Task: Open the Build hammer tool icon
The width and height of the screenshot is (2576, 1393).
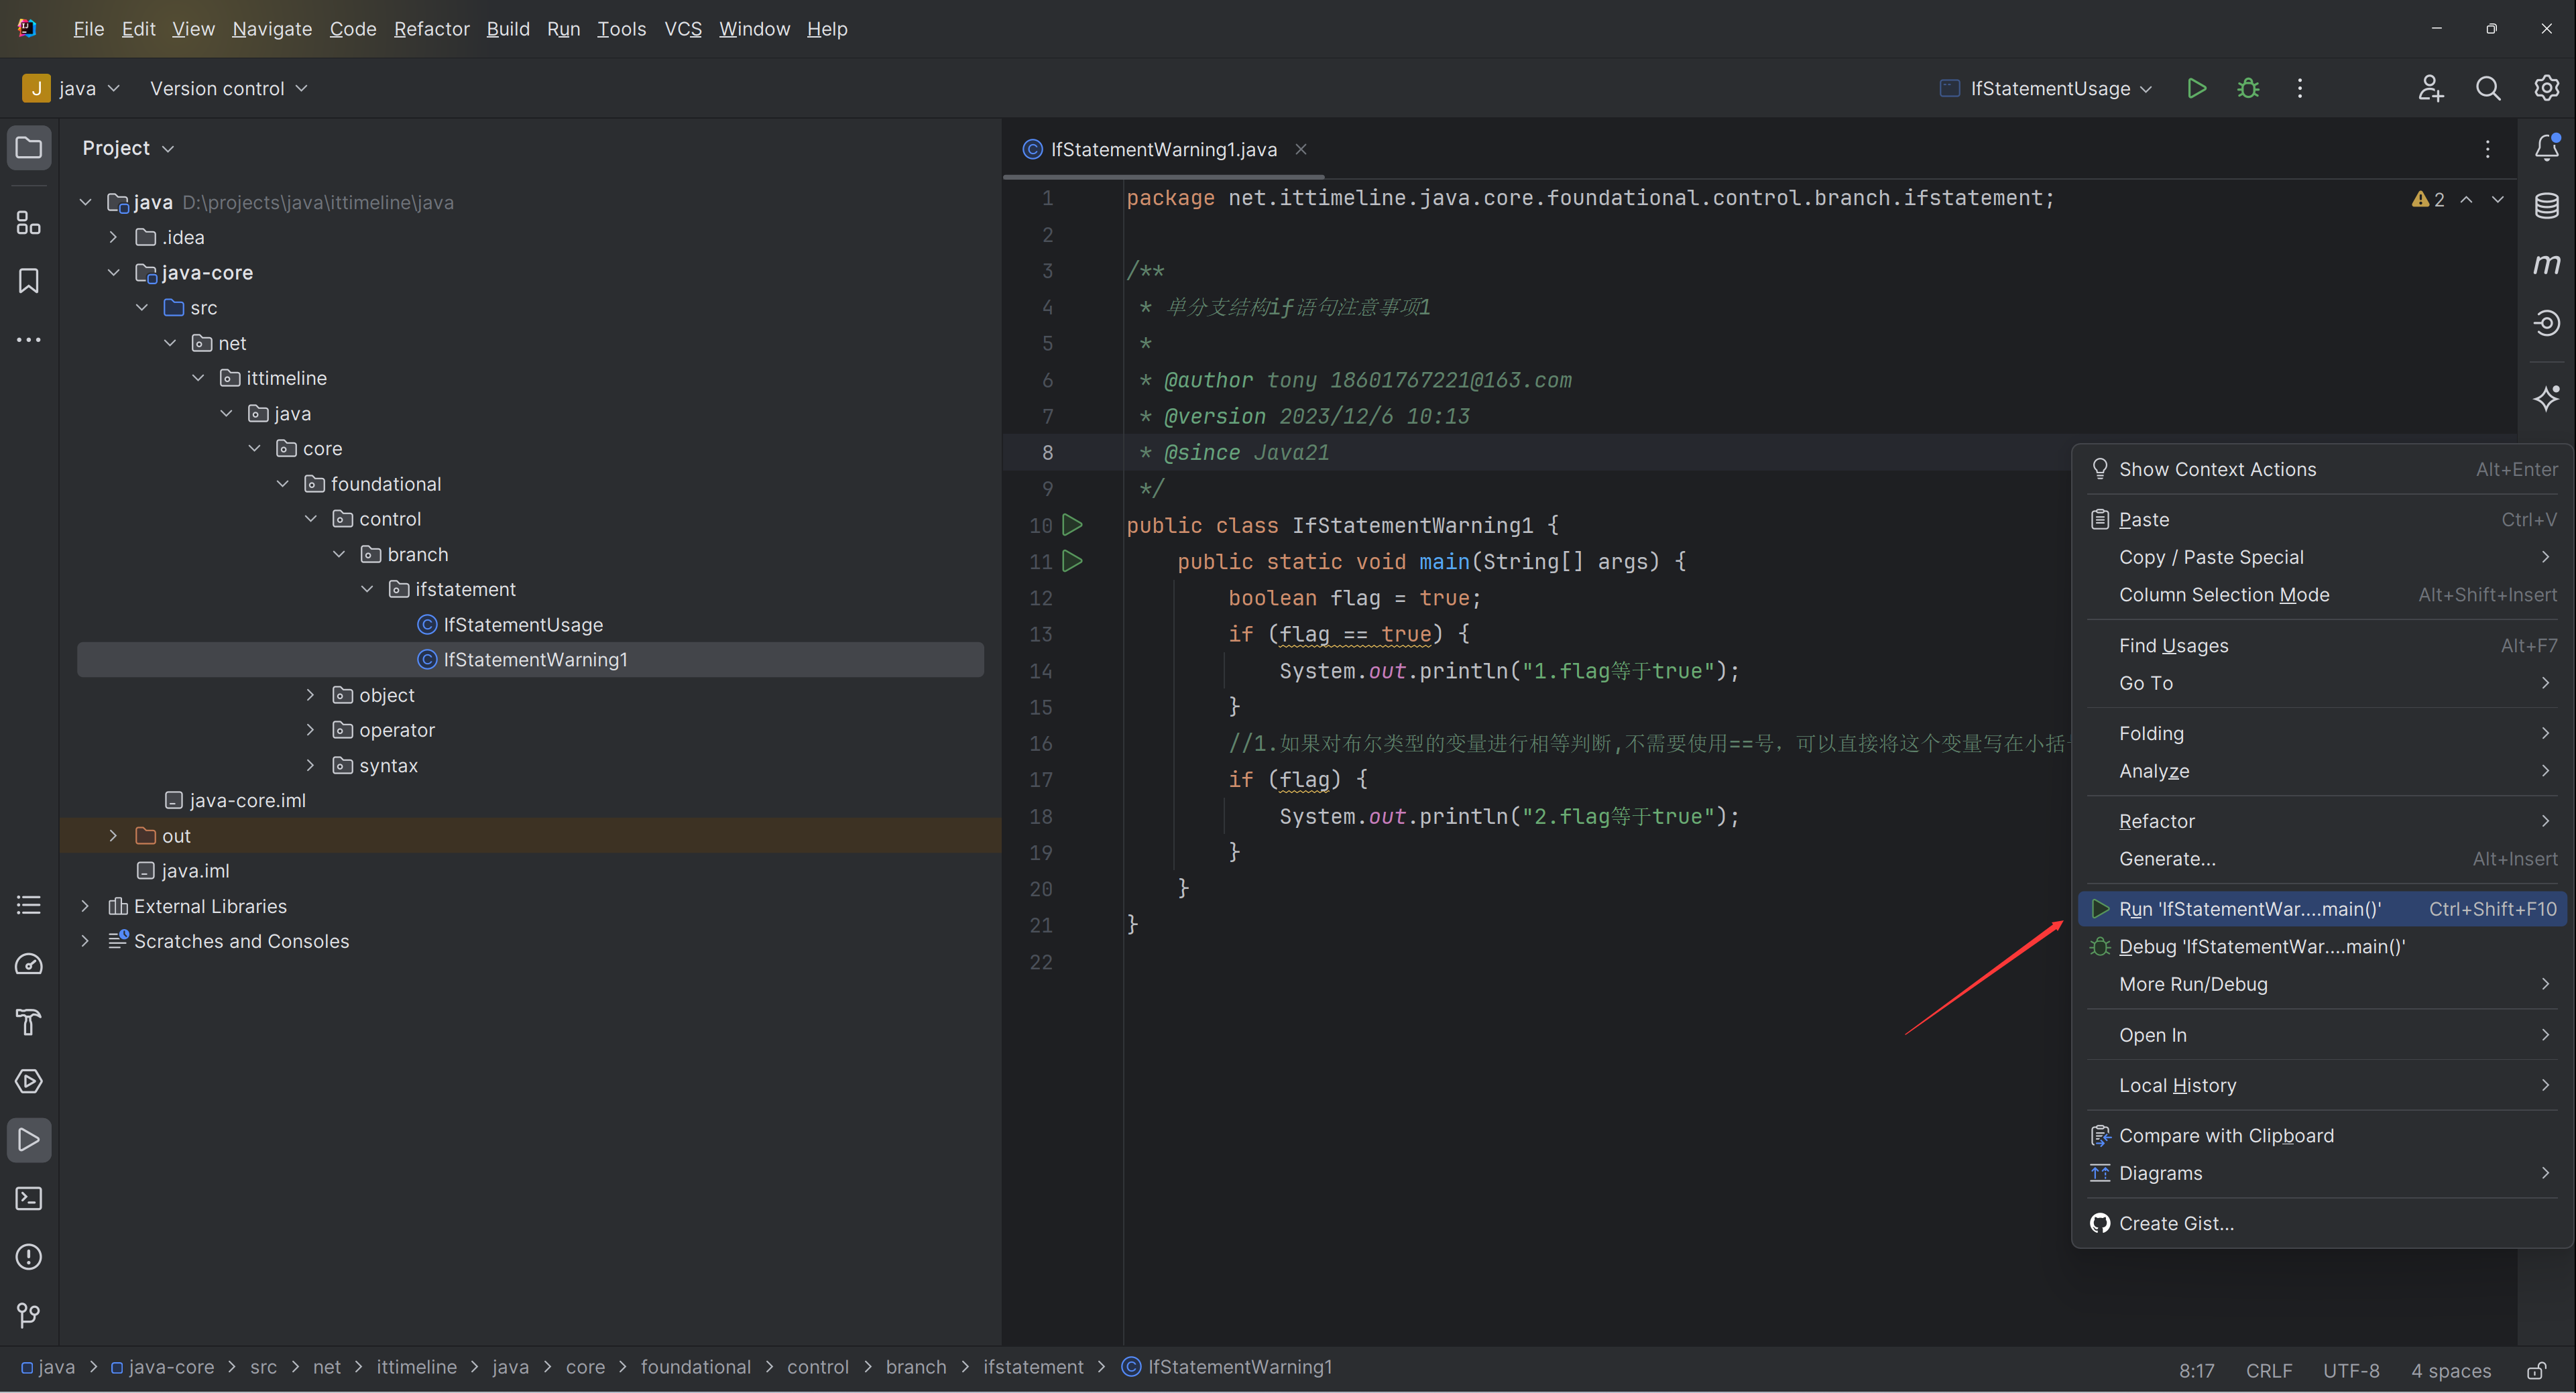Action: (x=29, y=1022)
